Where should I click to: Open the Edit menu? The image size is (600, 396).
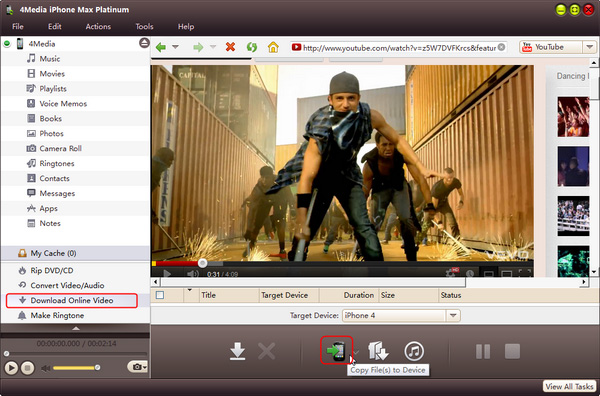click(x=55, y=26)
